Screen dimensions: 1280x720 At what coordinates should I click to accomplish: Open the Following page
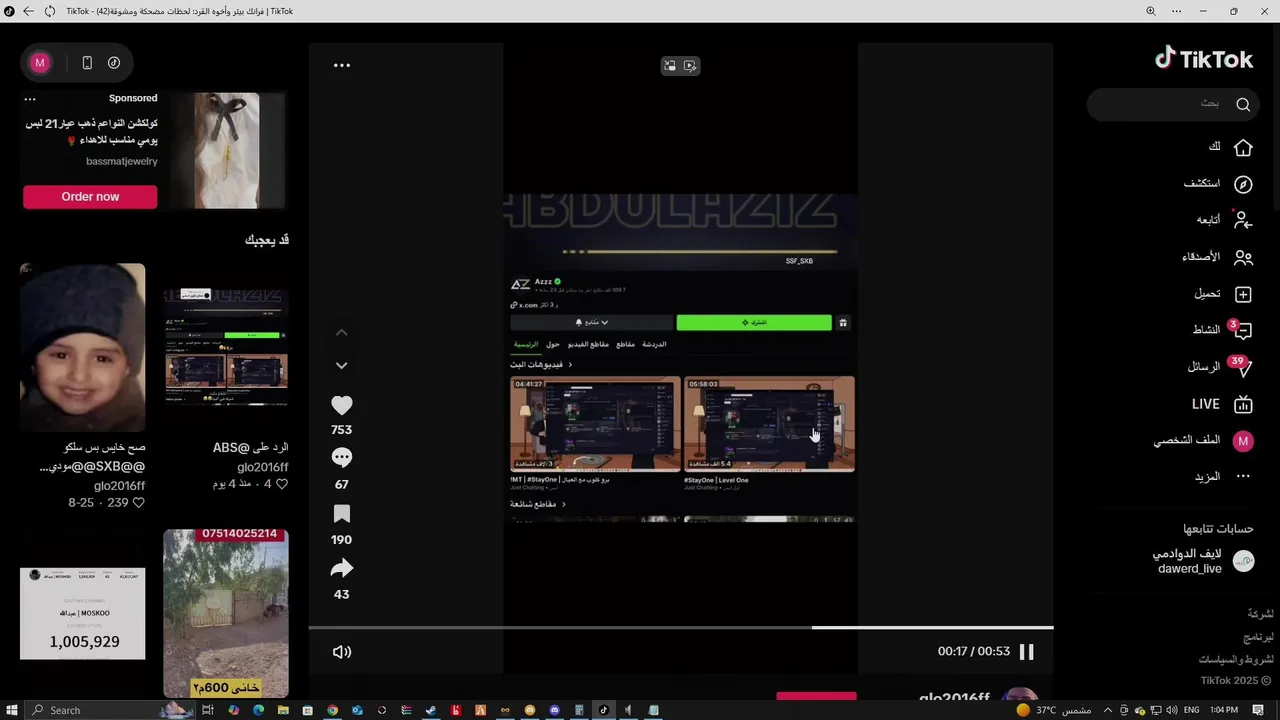1225,220
